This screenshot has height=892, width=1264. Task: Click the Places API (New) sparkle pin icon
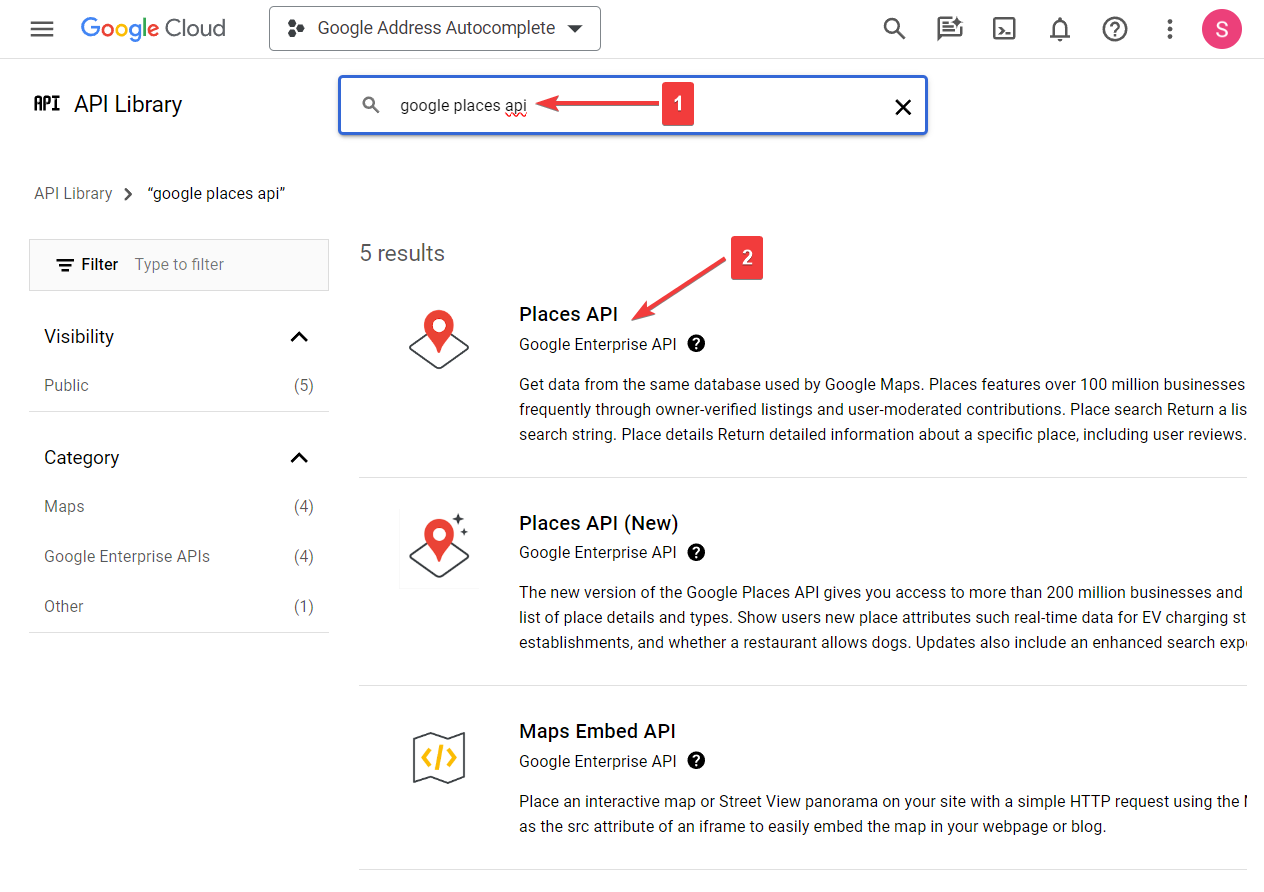click(439, 547)
